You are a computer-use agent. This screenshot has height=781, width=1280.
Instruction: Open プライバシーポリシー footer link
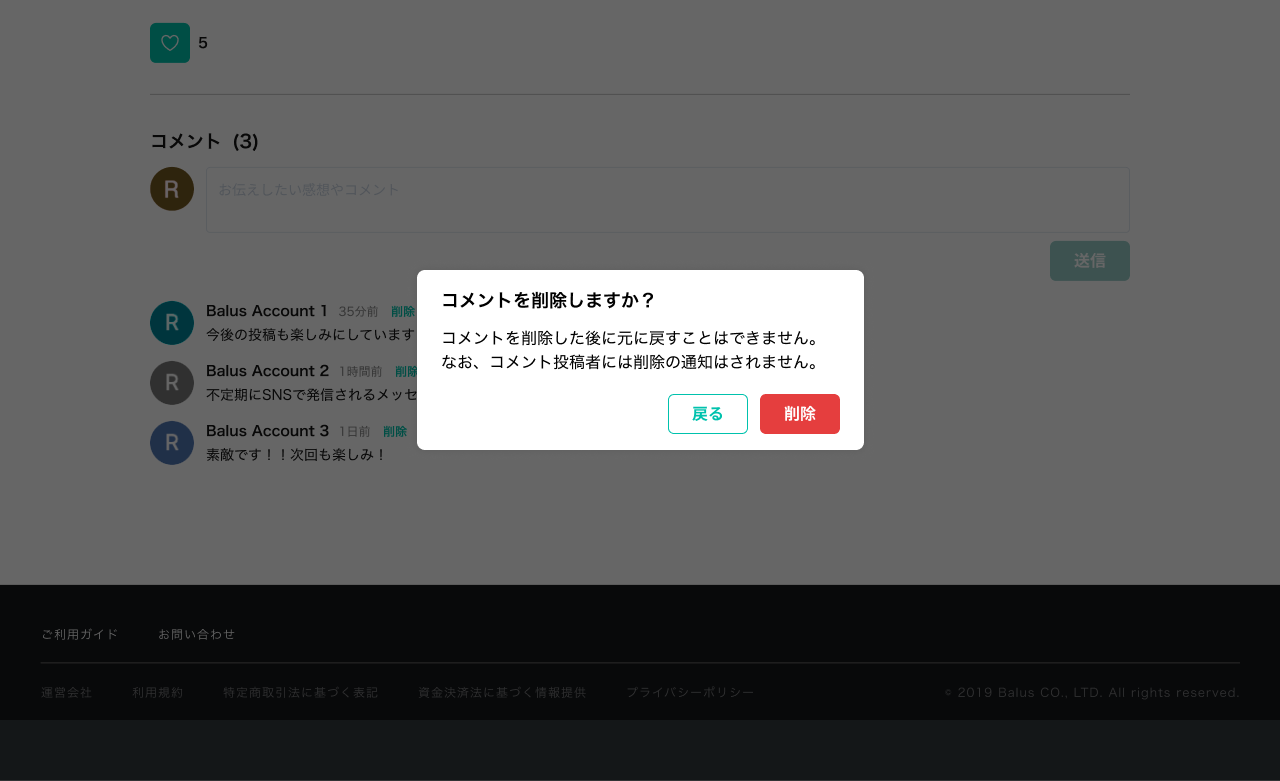point(690,692)
